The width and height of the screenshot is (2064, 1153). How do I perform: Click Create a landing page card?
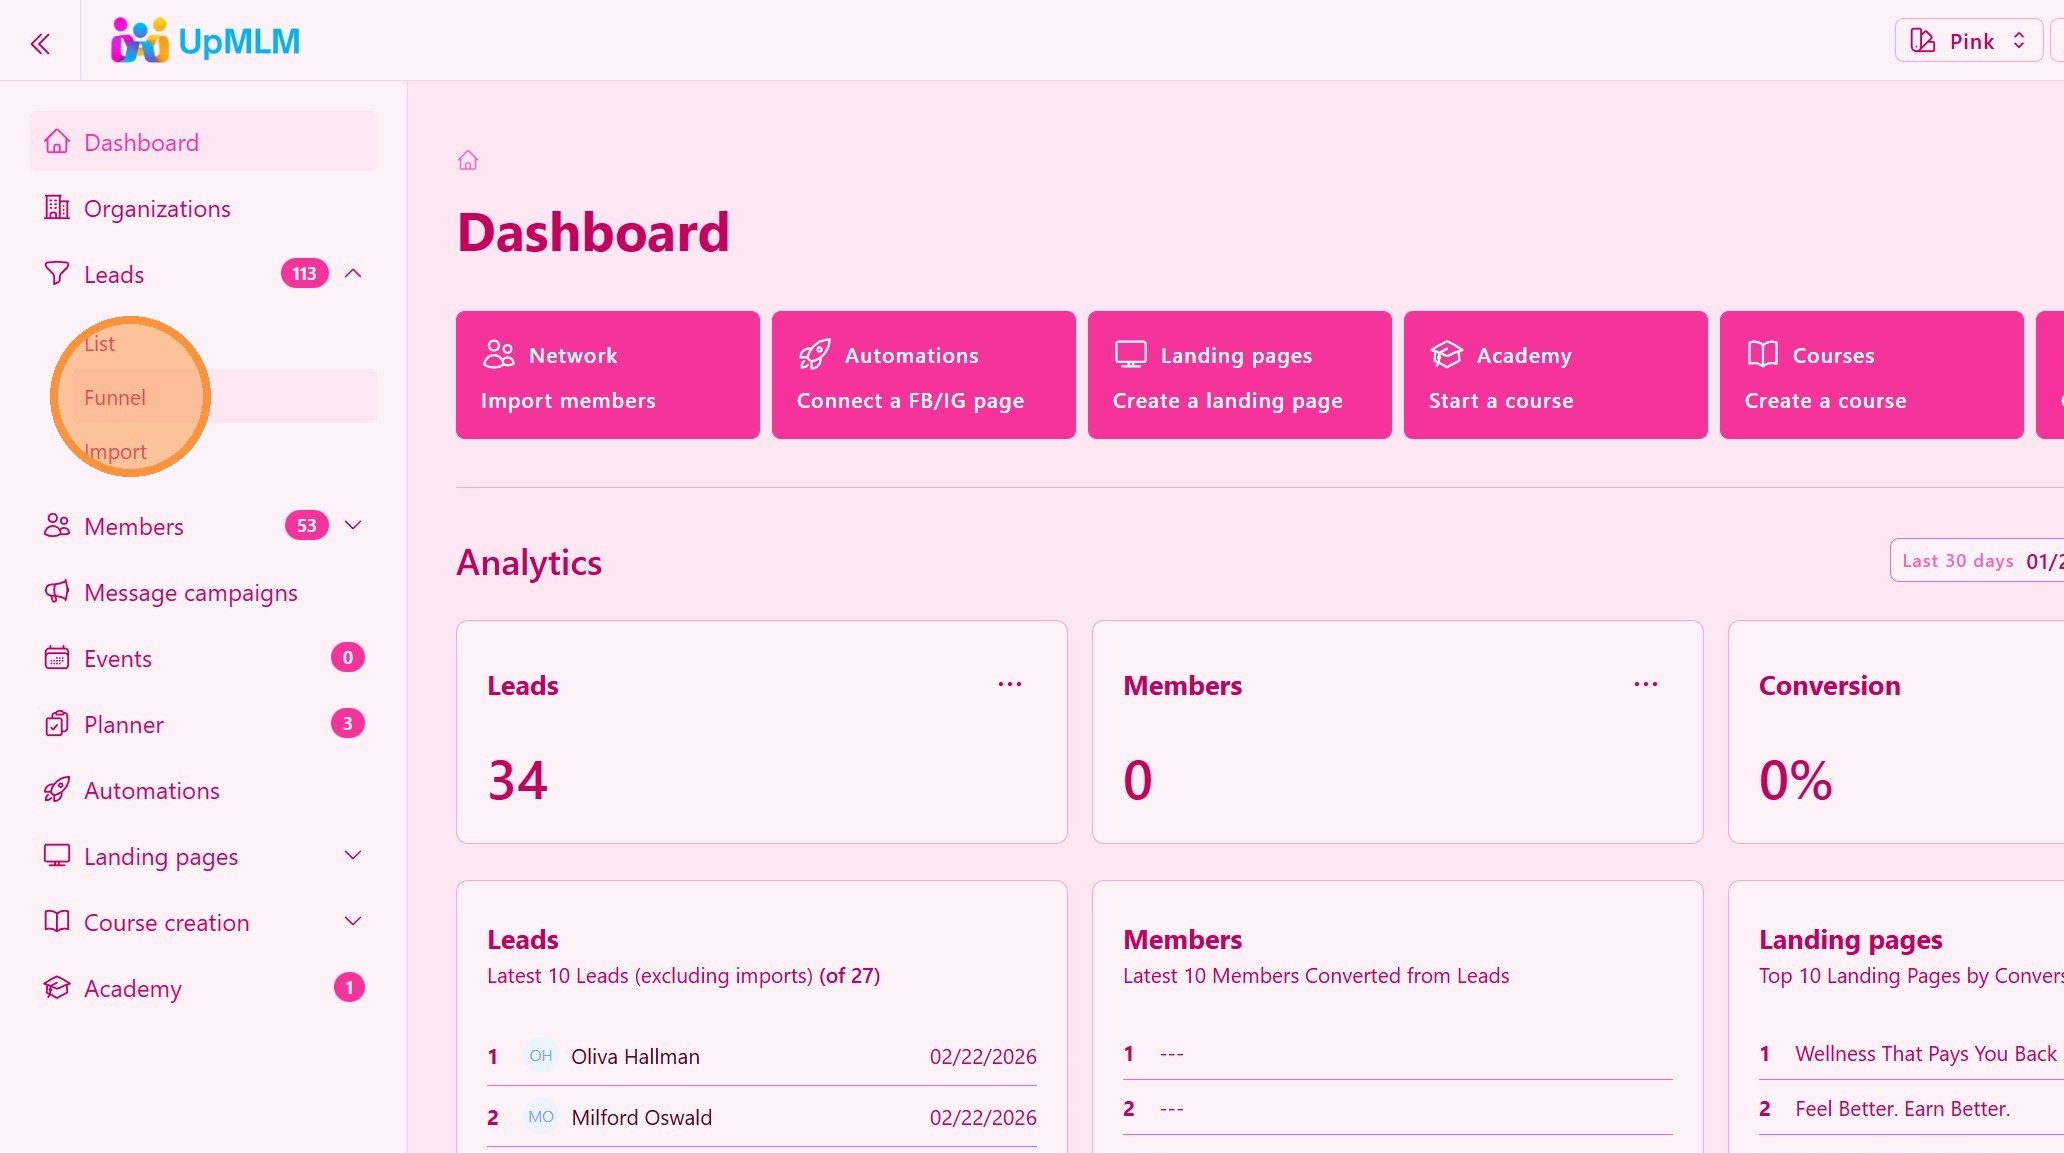coord(1239,375)
